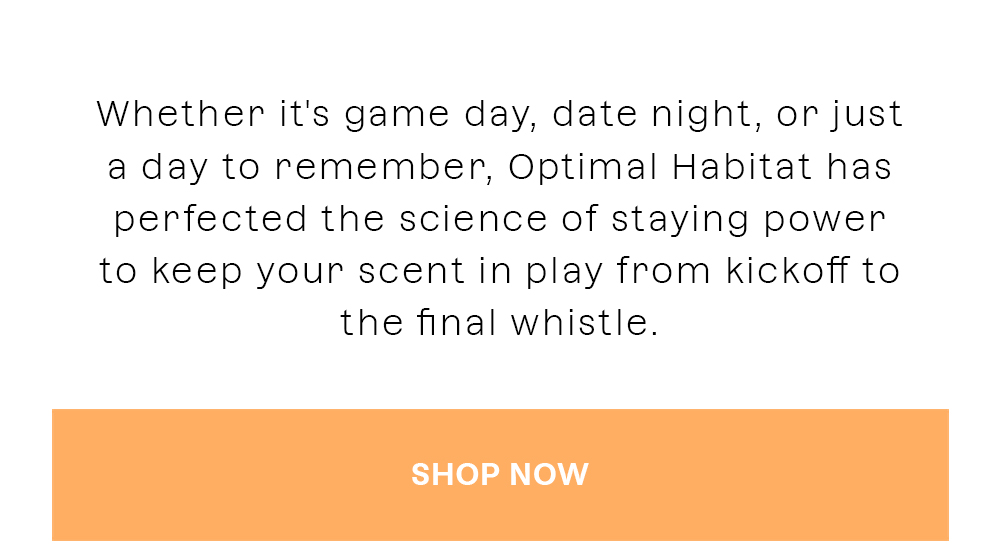
Task: Click the word "remember" in second line
Action: coord(381,167)
